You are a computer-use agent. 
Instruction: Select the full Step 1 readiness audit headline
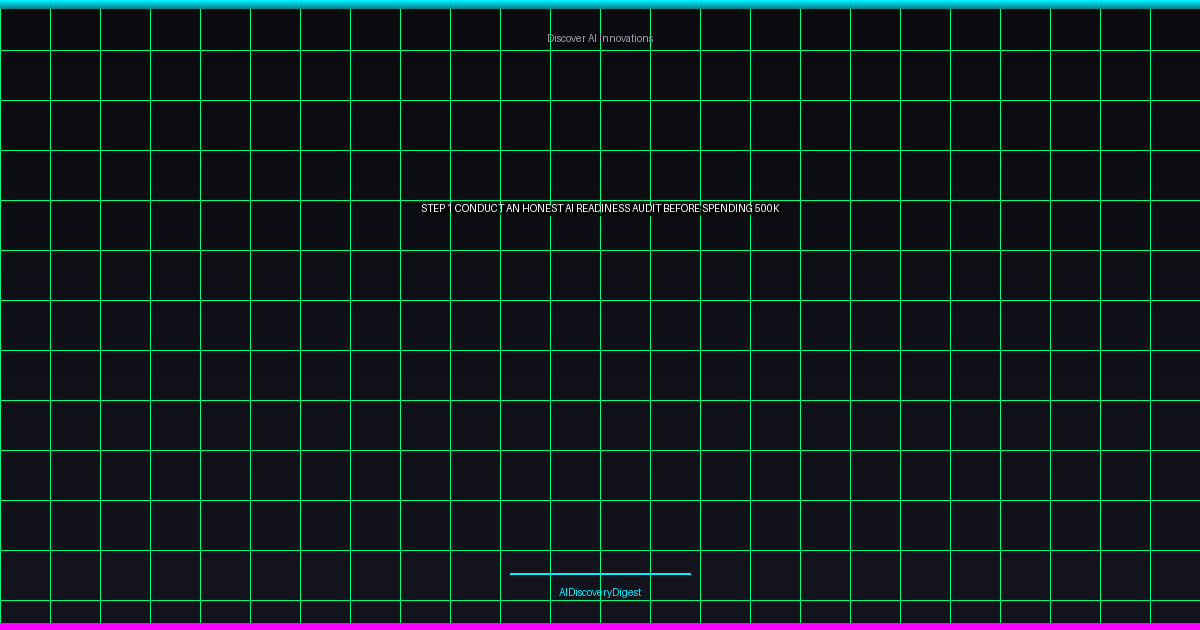pyautogui.click(x=600, y=208)
